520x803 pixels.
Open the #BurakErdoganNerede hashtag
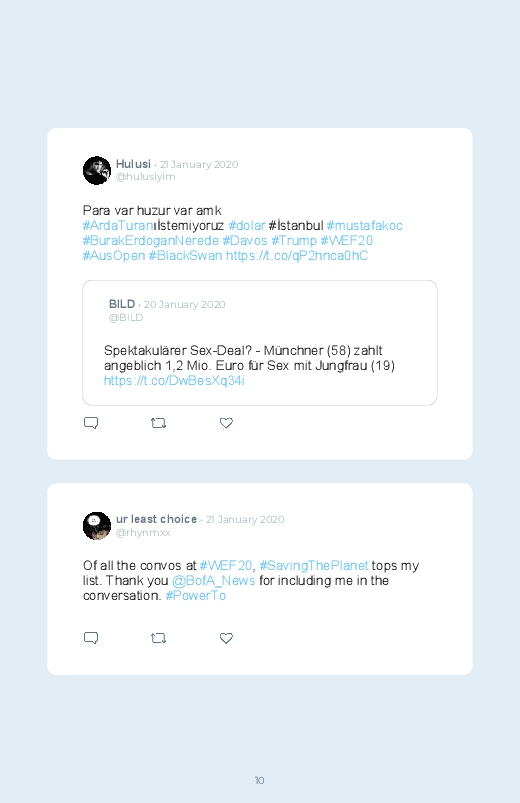click(151, 241)
